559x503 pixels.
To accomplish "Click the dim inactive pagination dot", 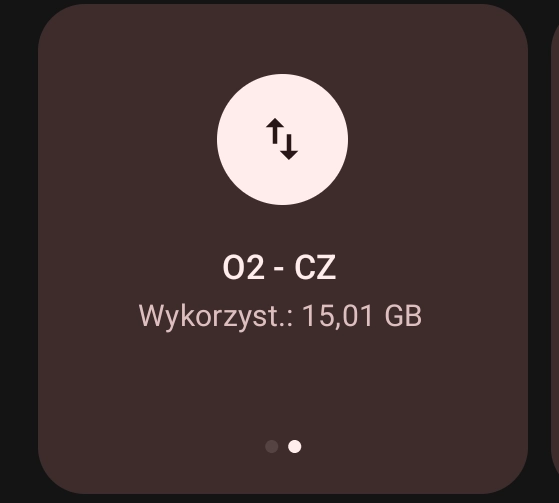I will (272, 446).
